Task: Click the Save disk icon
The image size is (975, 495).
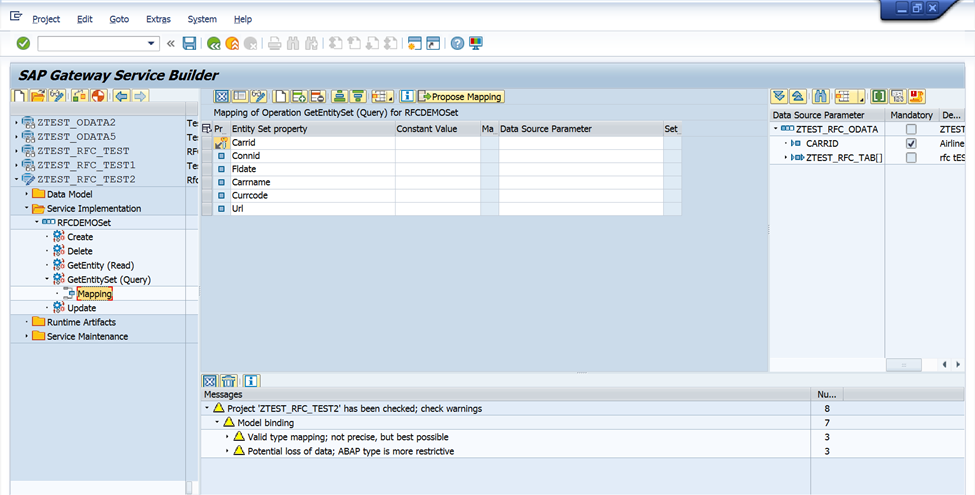Action: pyautogui.click(x=190, y=43)
